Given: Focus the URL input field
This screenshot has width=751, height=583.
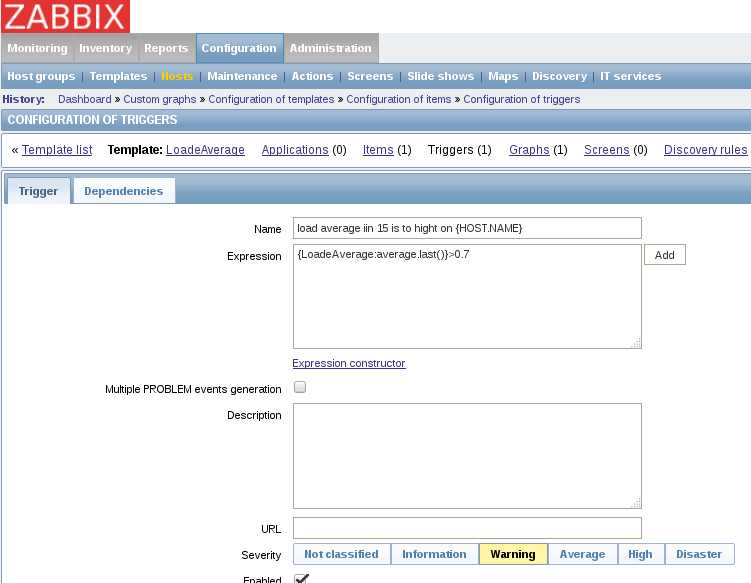Looking at the screenshot, I should [x=467, y=528].
